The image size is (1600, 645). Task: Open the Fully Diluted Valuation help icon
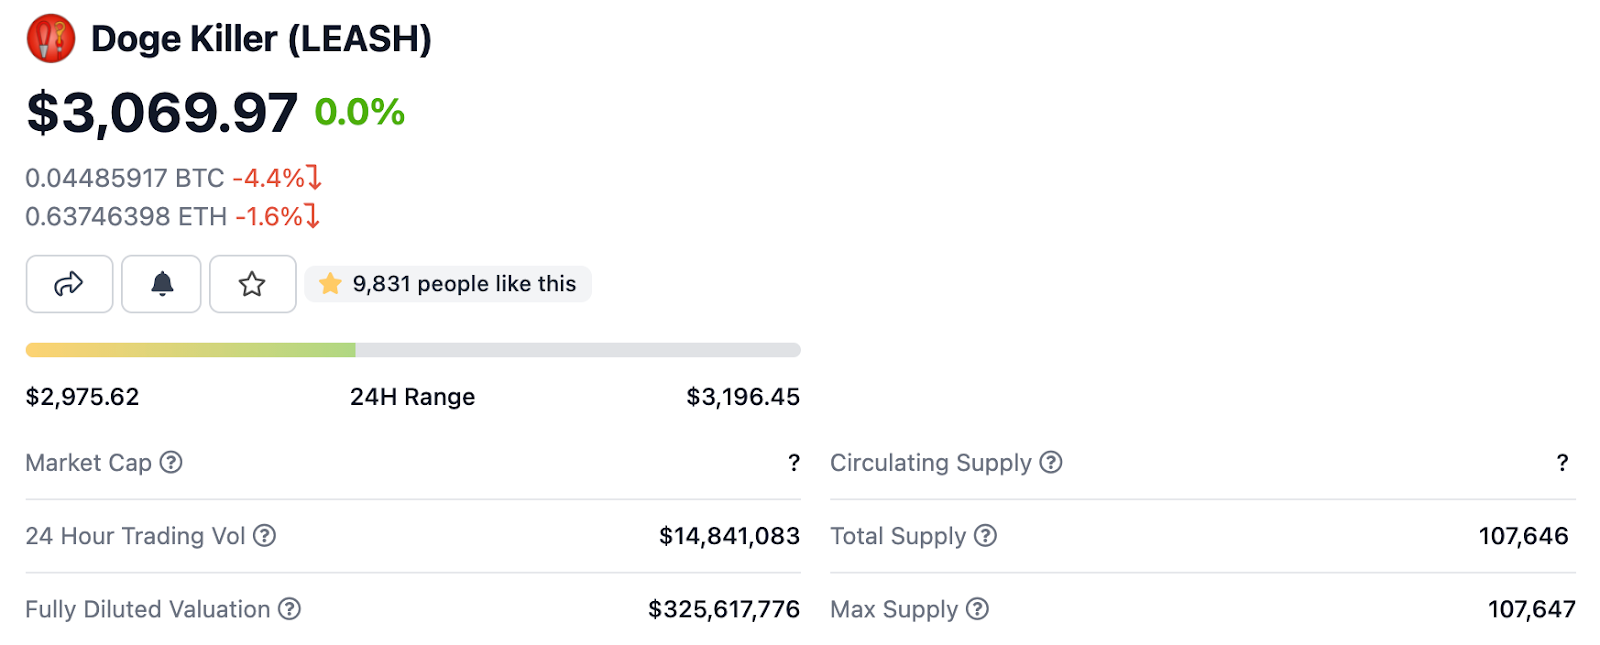point(289,609)
